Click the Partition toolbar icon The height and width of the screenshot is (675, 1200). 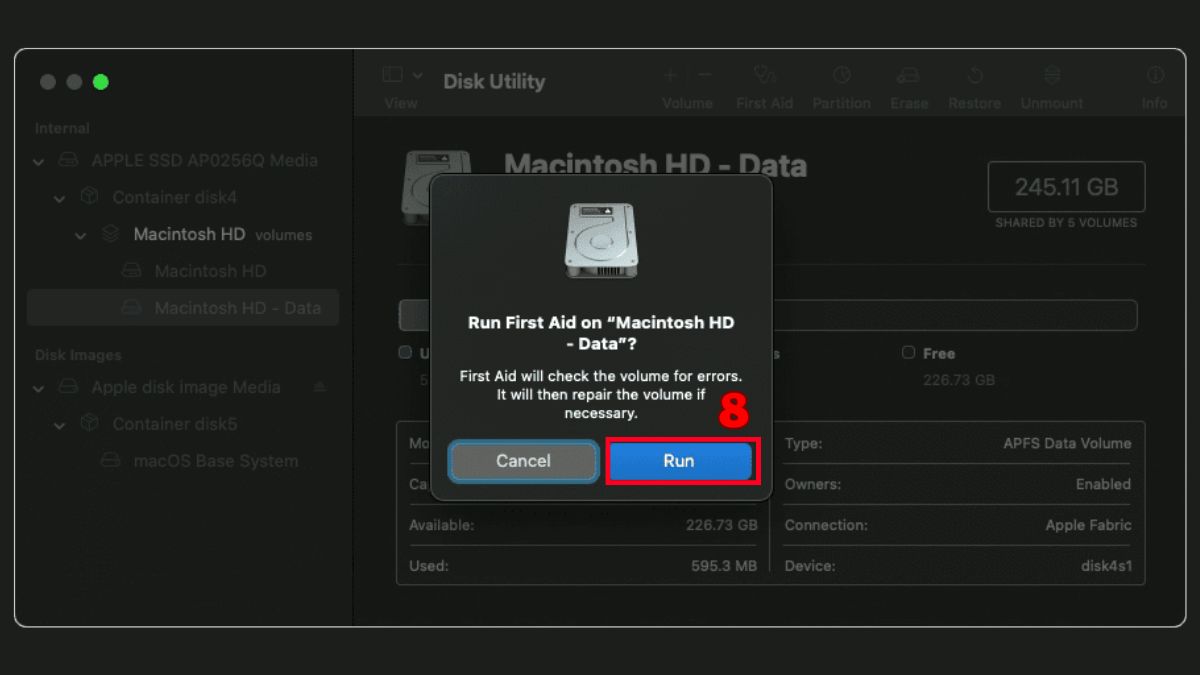click(841, 75)
